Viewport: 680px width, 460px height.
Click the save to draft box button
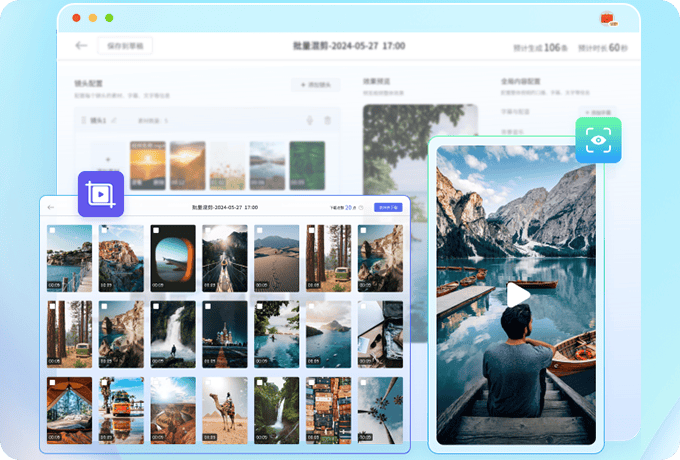pyautogui.click(x=125, y=46)
